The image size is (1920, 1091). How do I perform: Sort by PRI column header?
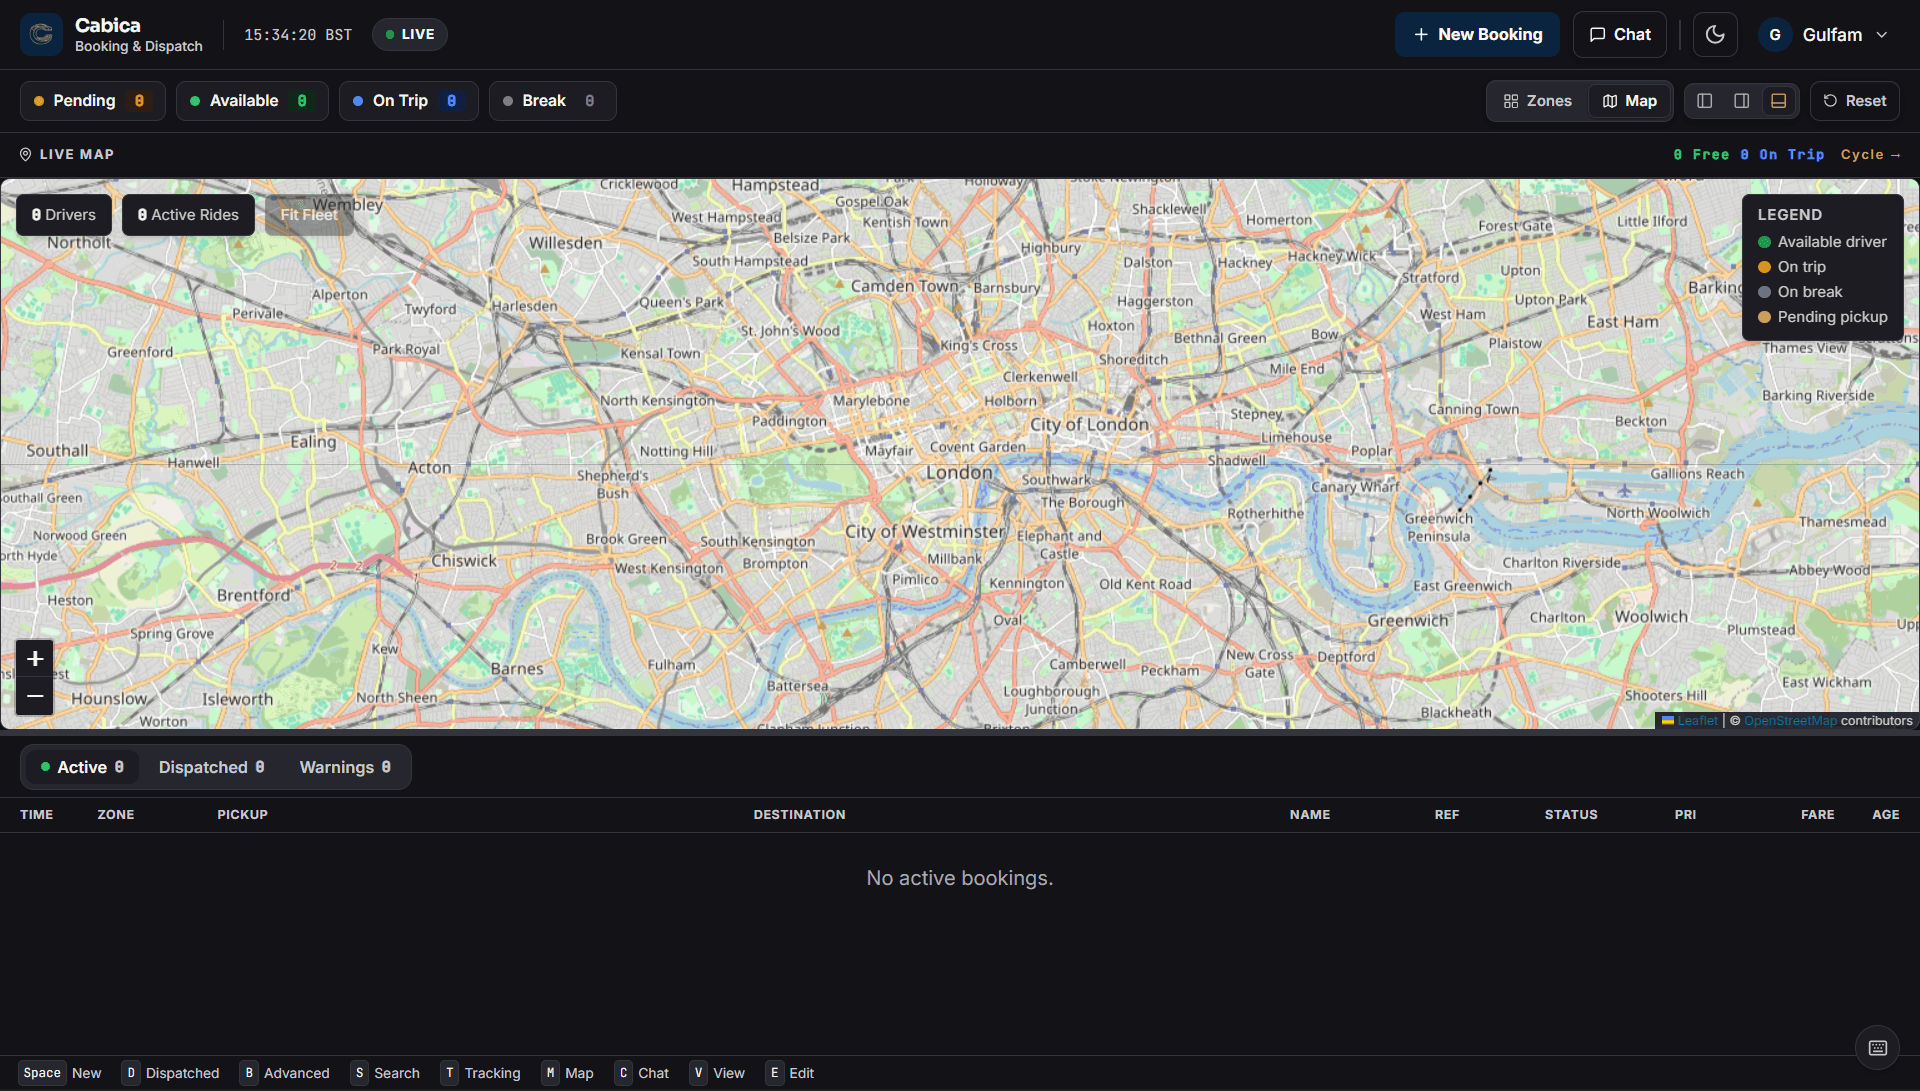pyautogui.click(x=1685, y=815)
